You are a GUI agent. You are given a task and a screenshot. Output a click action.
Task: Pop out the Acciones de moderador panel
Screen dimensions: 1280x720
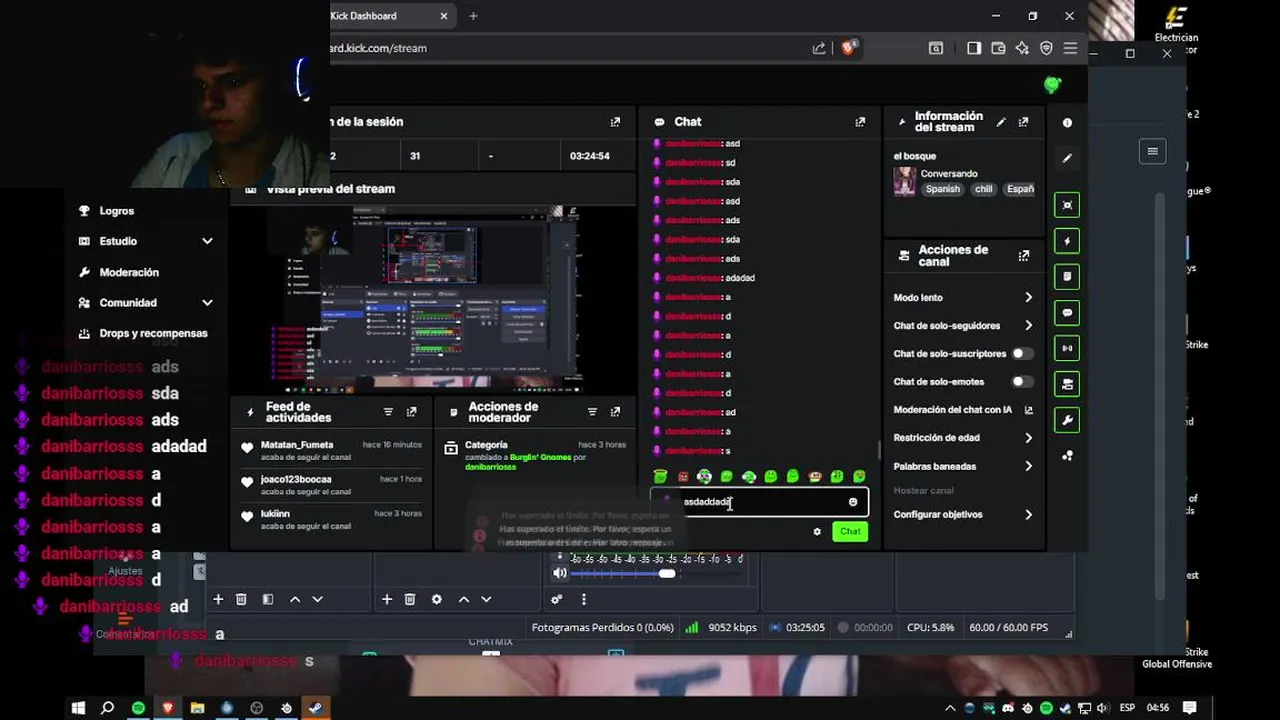point(615,412)
